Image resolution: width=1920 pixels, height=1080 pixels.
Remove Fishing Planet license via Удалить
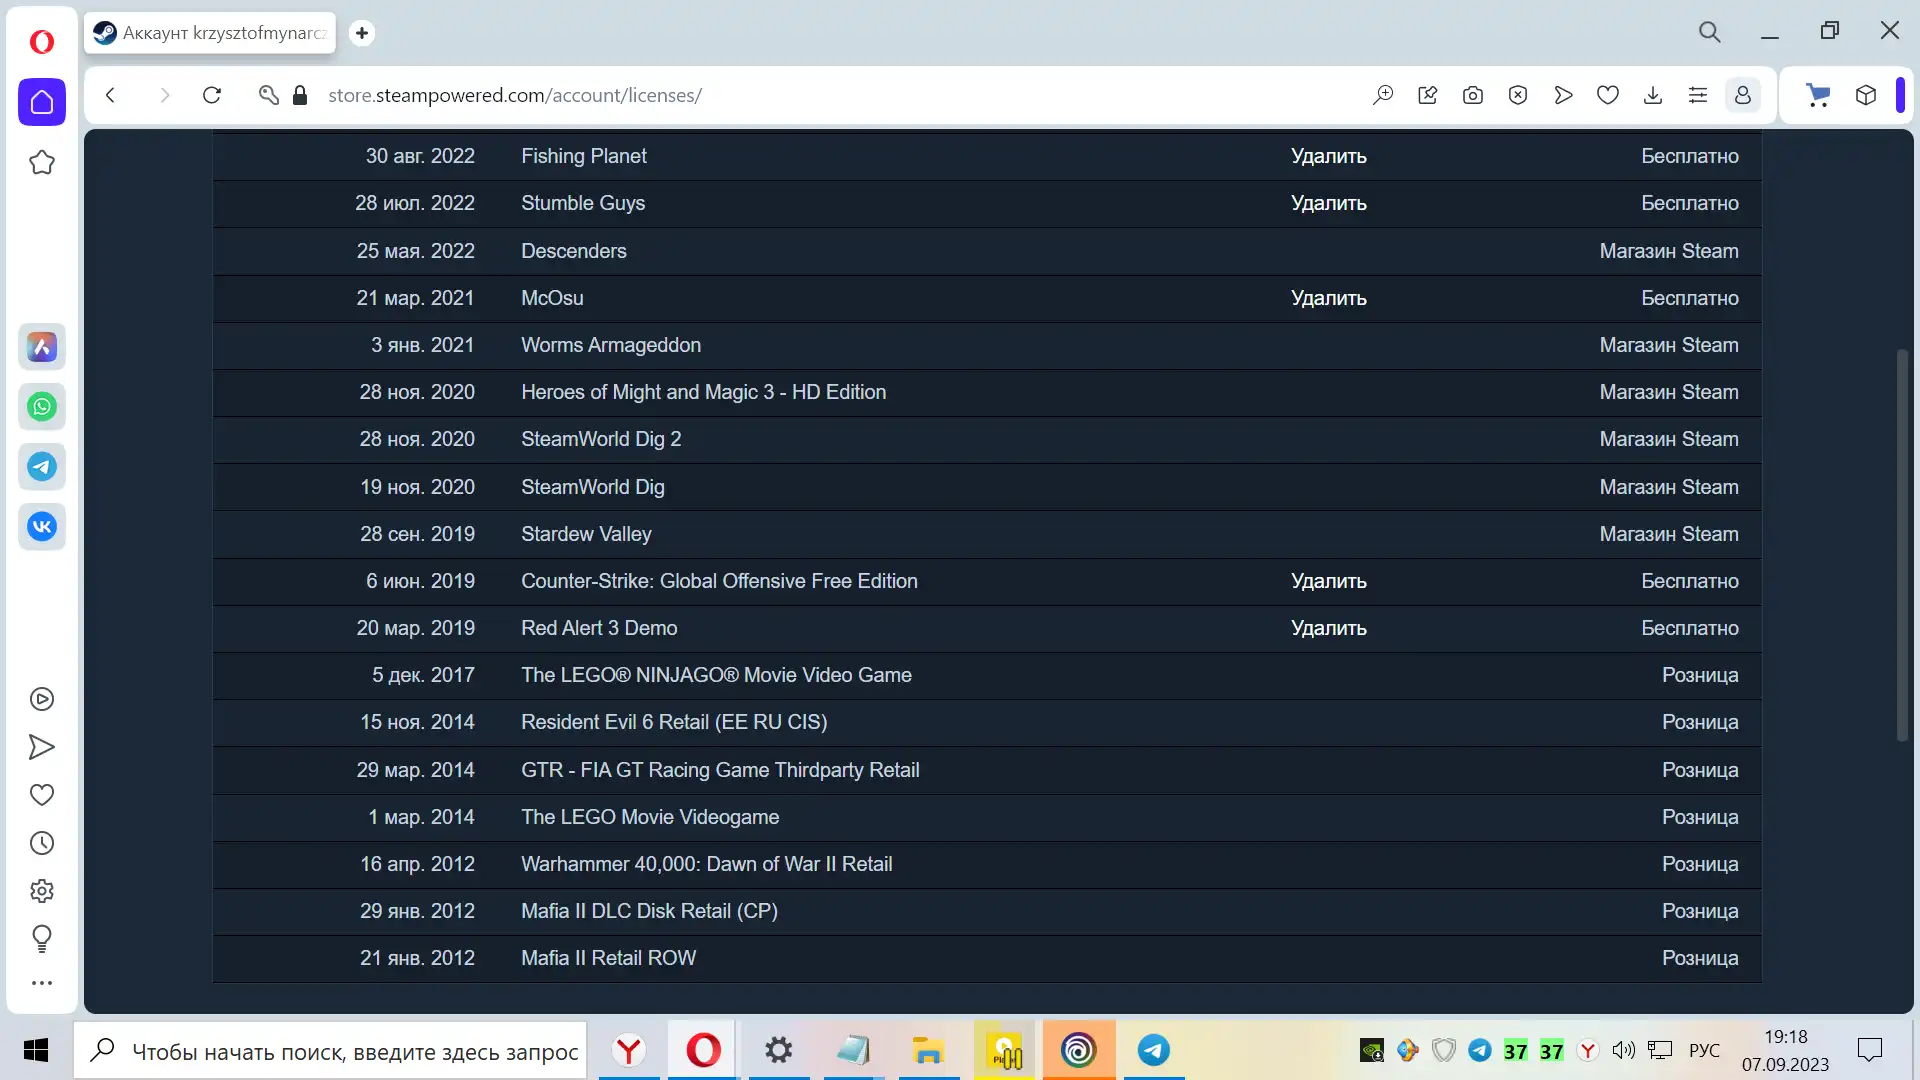coord(1328,156)
